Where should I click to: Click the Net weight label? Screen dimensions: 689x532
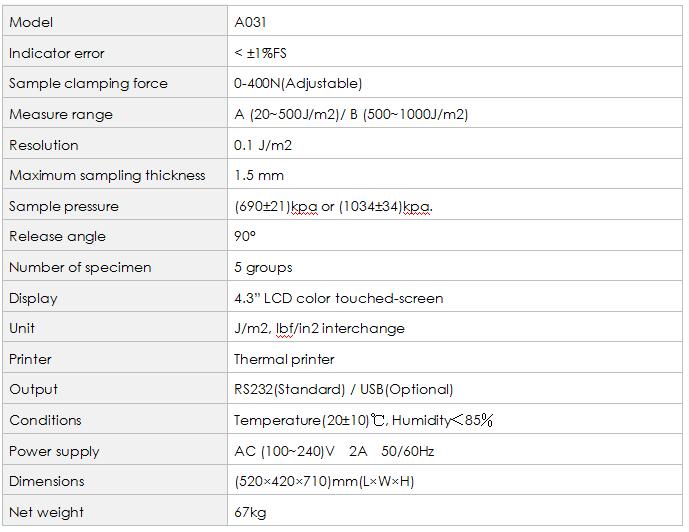pos(46,512)
